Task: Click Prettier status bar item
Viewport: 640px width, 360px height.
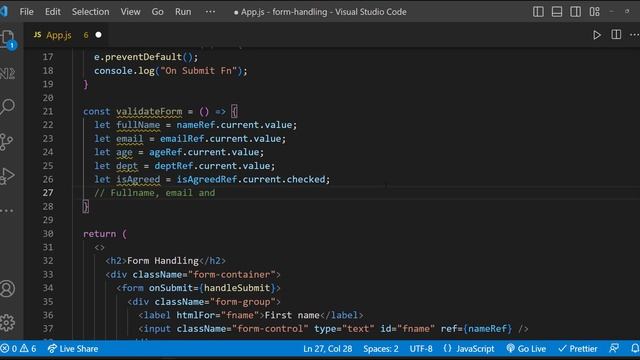Action: [578, 349]
